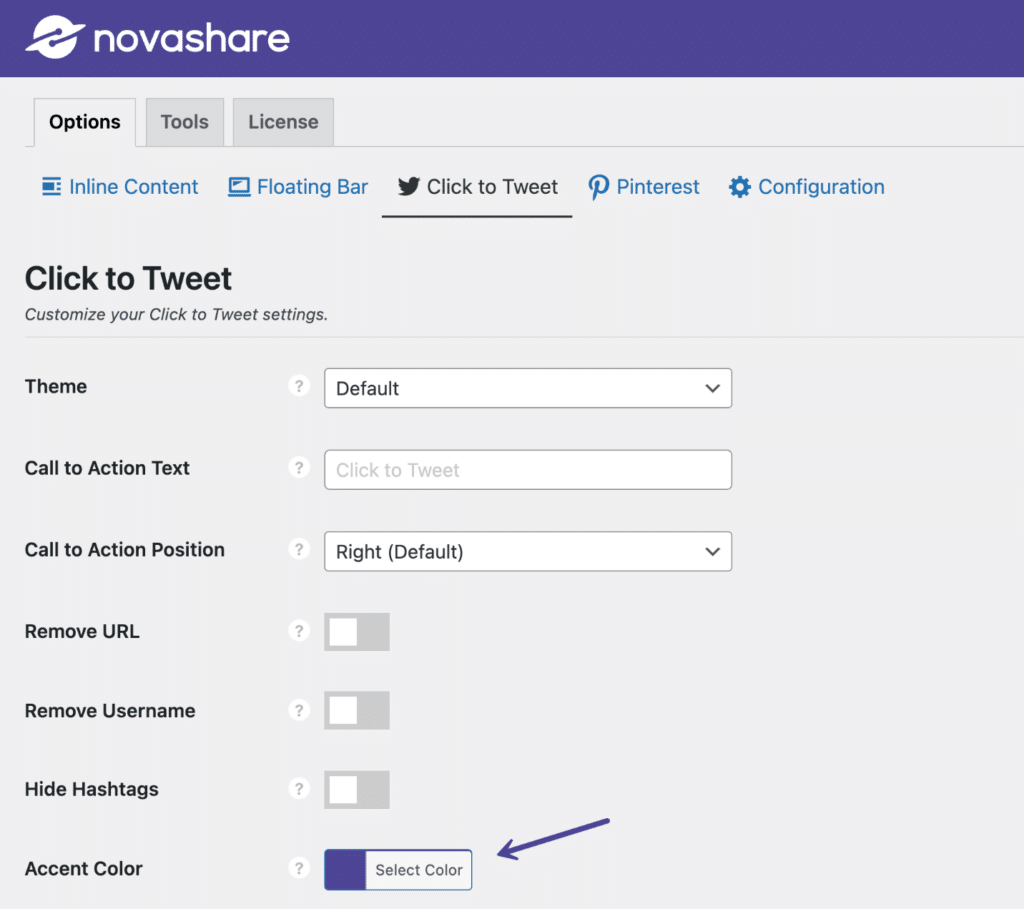Click the Twitter bird icon
The width and height of the screenshot is (1024, 909).
click(409, 187)
